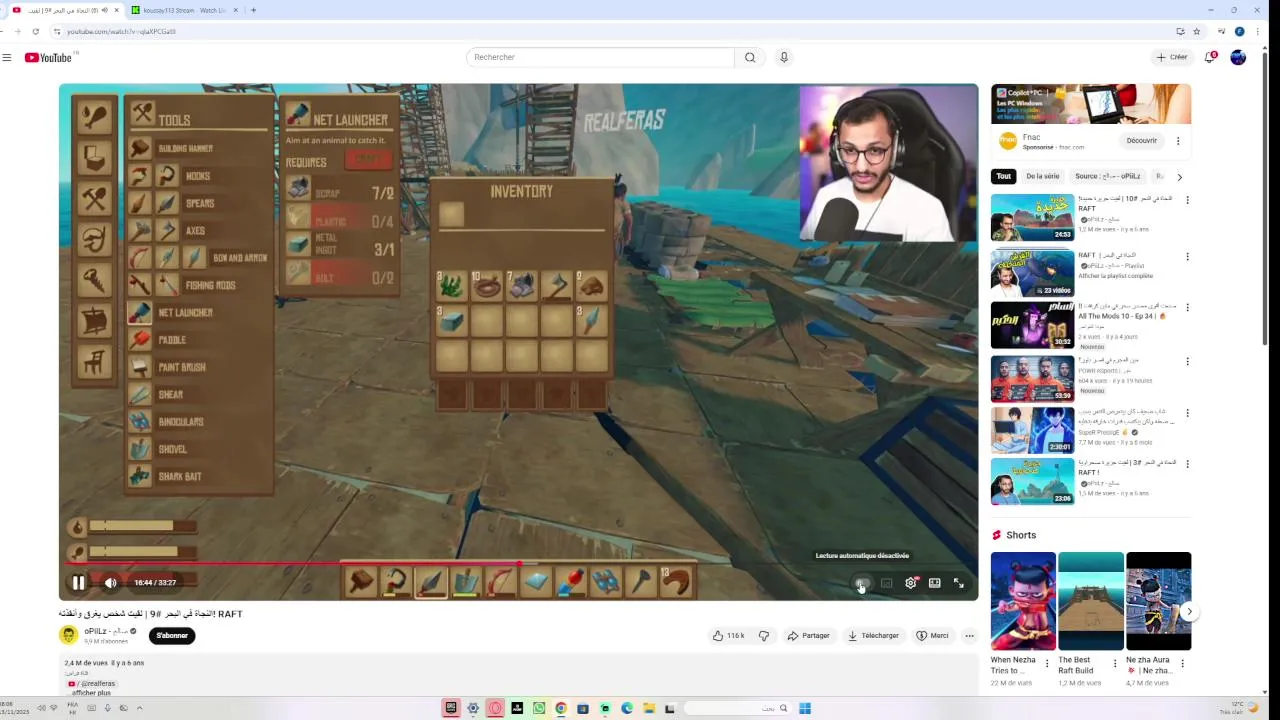Open WhatsApp from the taskbar

(x=539, y=708)
